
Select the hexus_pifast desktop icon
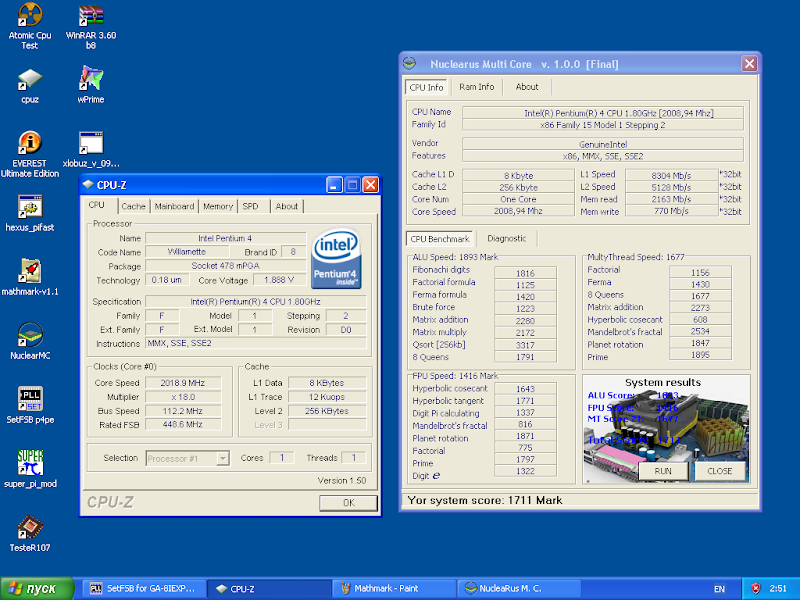coord(30,214)
